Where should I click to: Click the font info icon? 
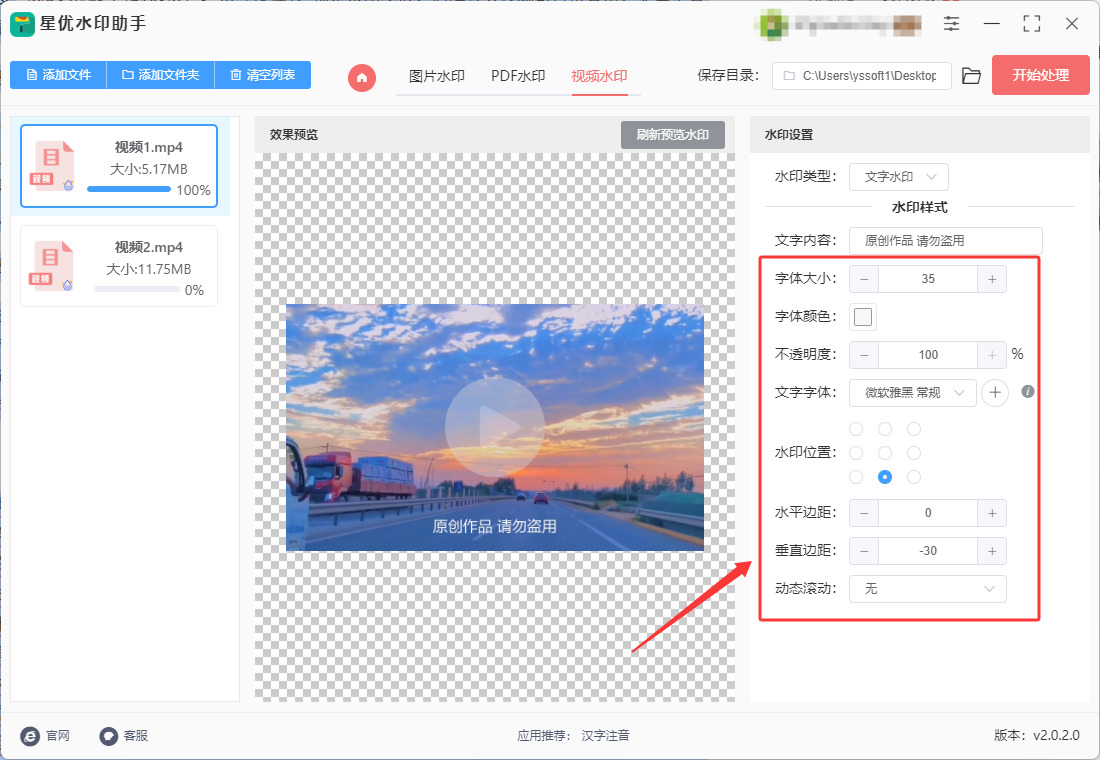pyautogui.click(x=1028, y=392)
